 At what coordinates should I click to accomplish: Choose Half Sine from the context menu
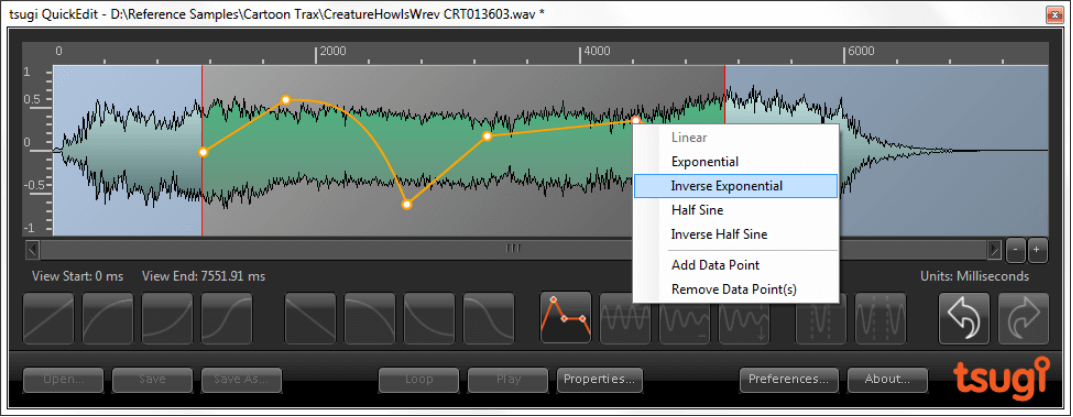click(x=736, y=210)
